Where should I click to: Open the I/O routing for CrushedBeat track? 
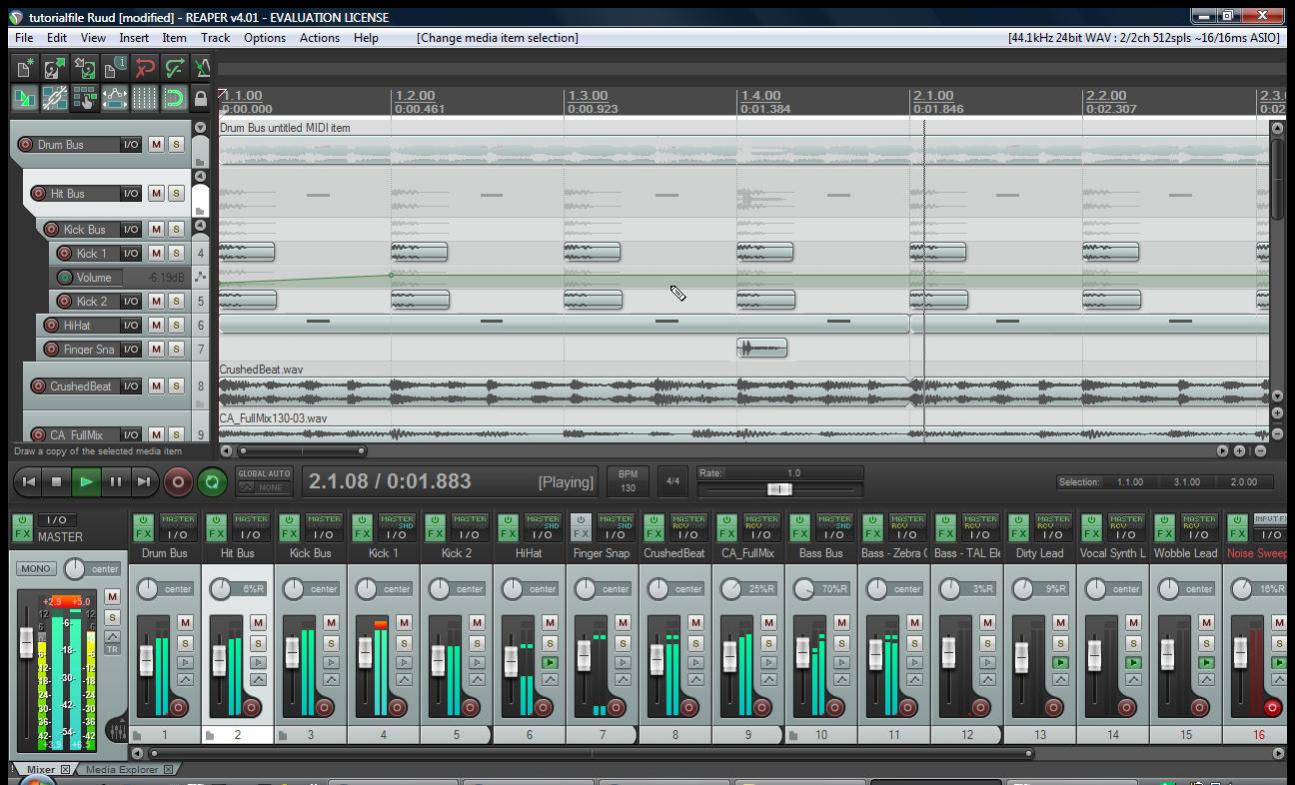click(130, 385)
